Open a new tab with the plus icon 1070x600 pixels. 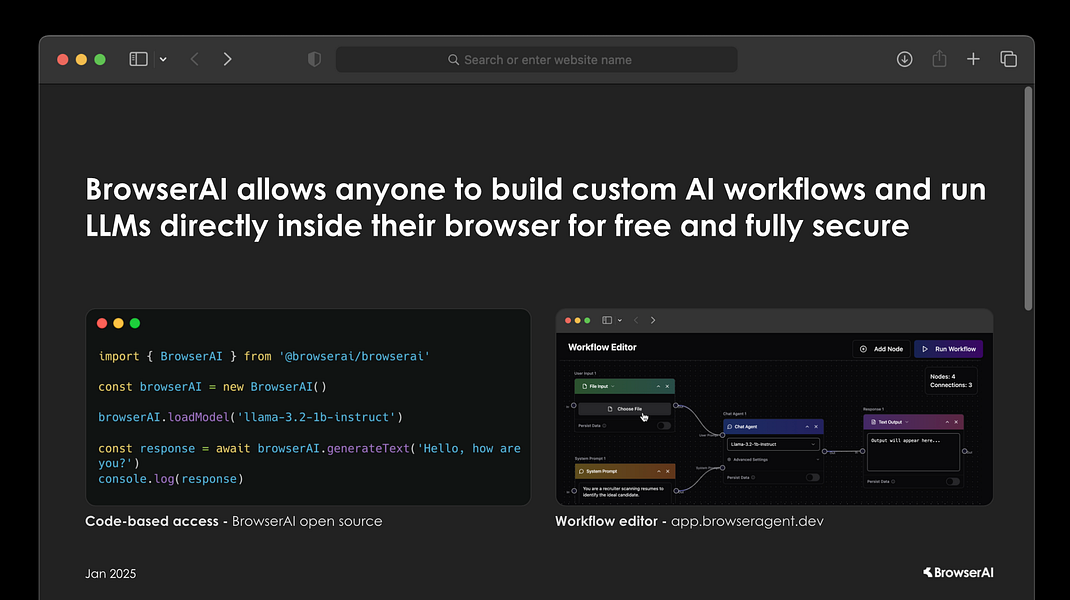point(973,59)
